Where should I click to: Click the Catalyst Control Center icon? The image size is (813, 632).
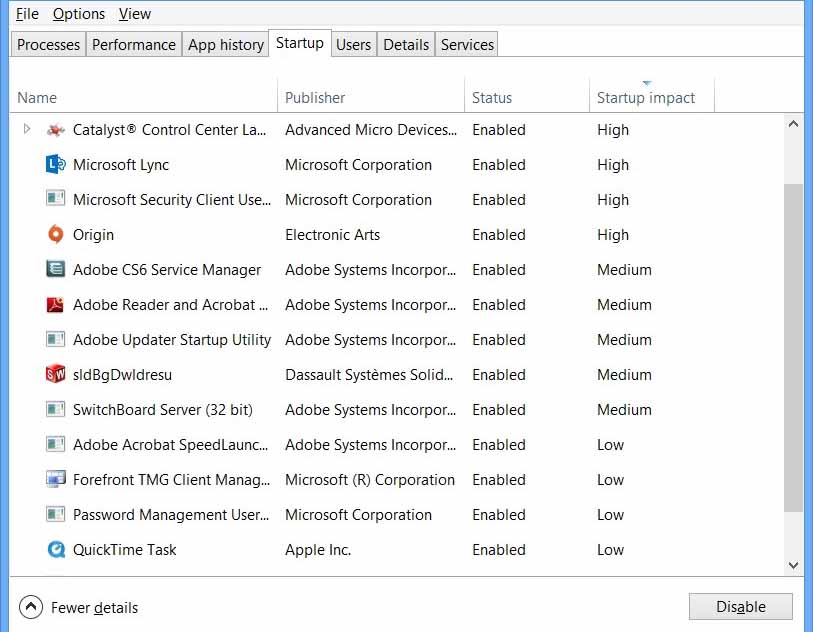coord(56,129)
